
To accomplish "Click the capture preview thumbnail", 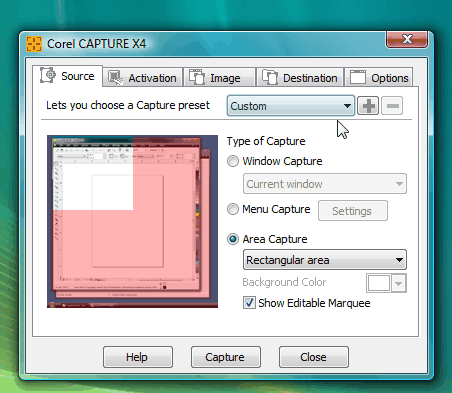I will click(132, 221).
